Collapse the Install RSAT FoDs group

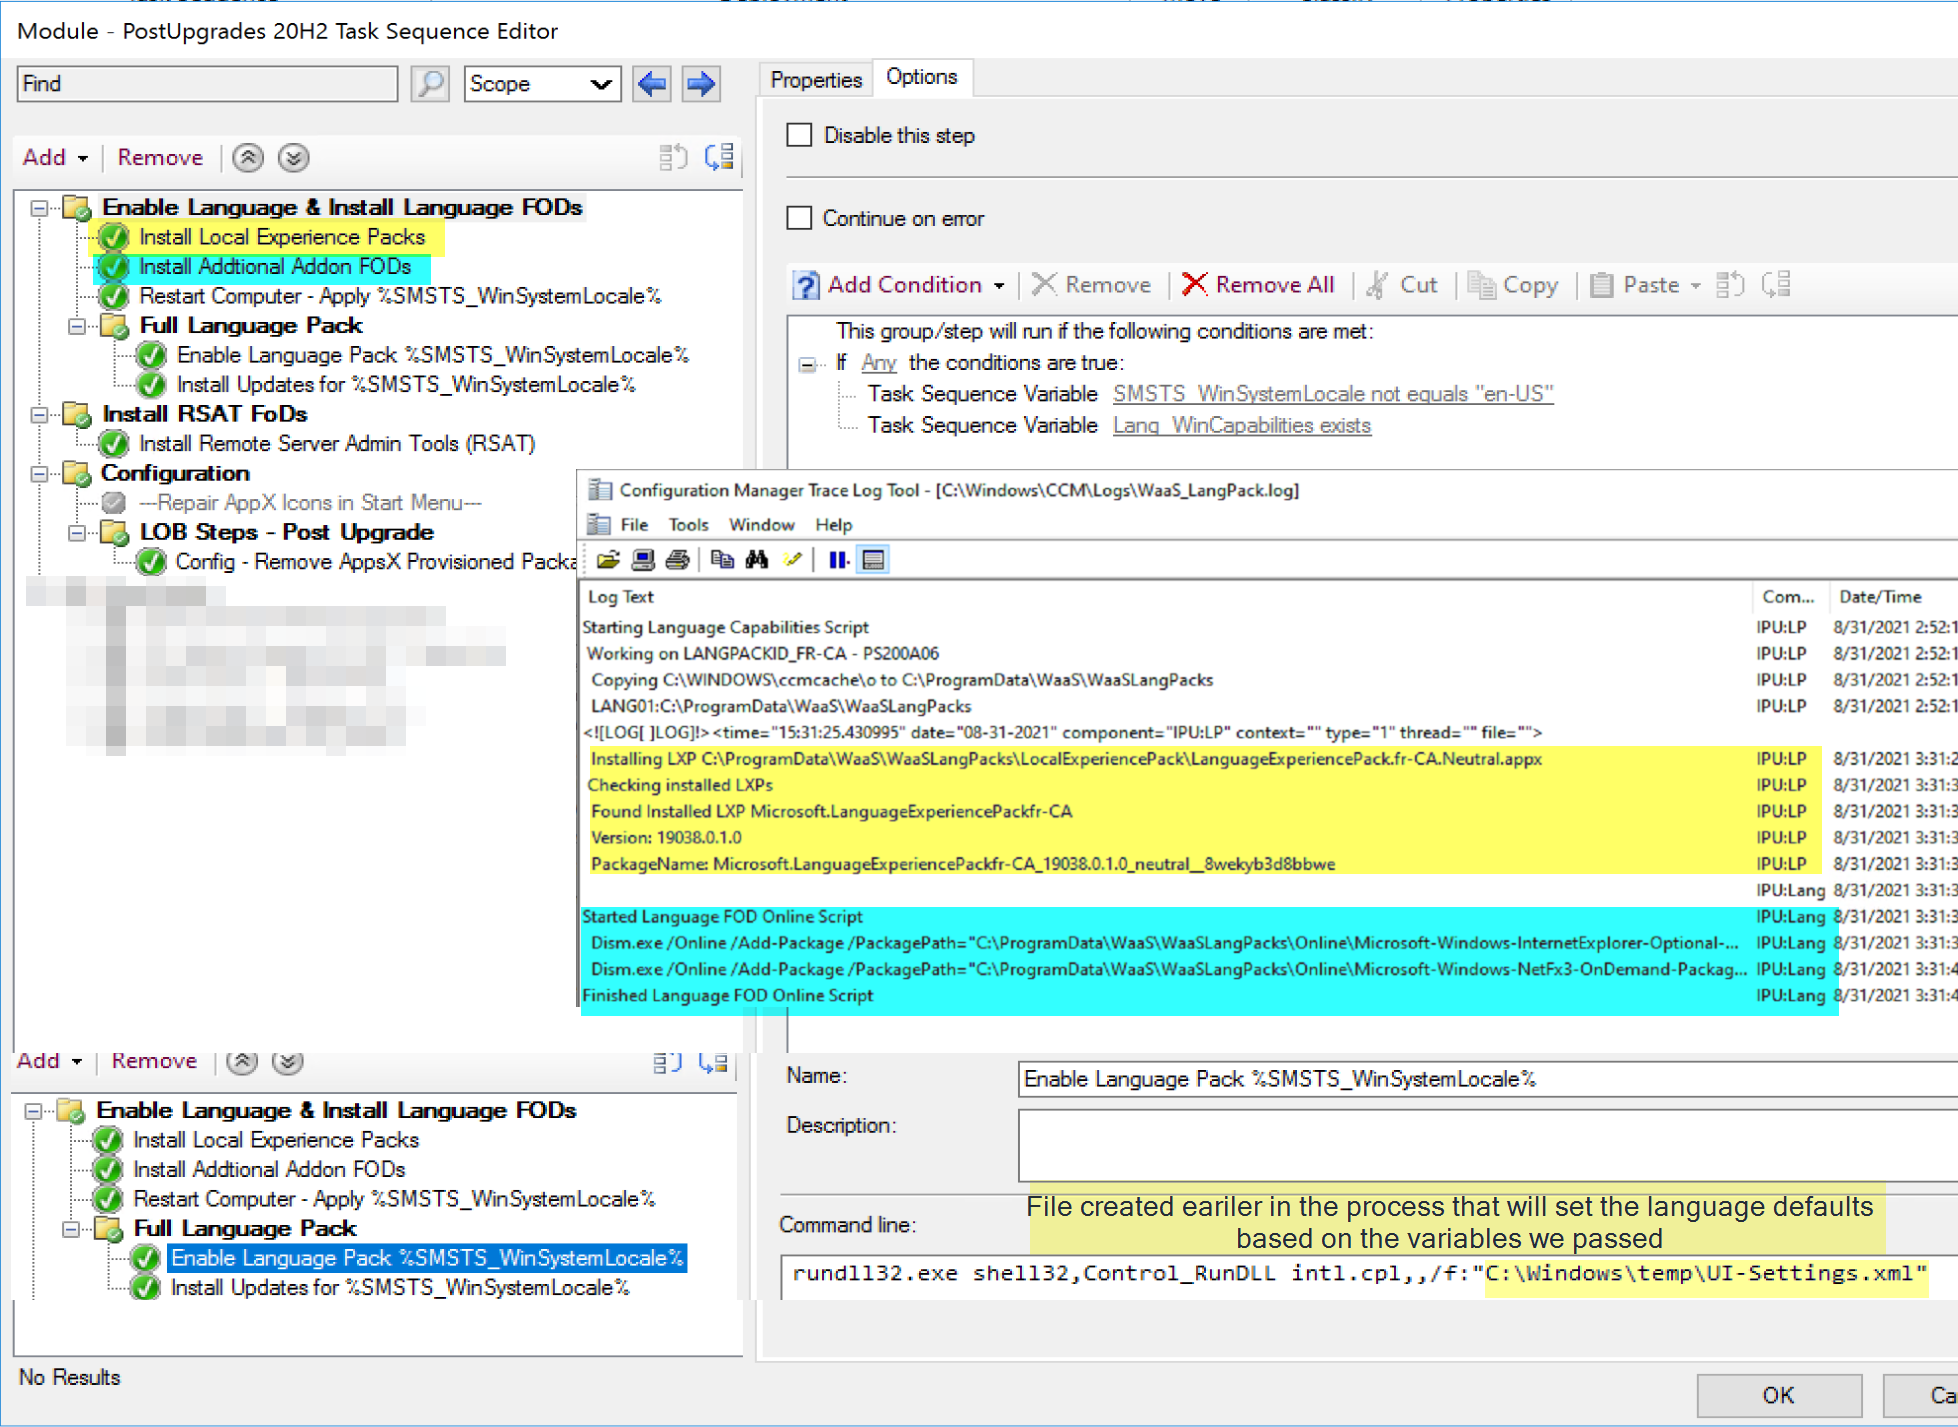pyautogui.click(x=39, y=415)
